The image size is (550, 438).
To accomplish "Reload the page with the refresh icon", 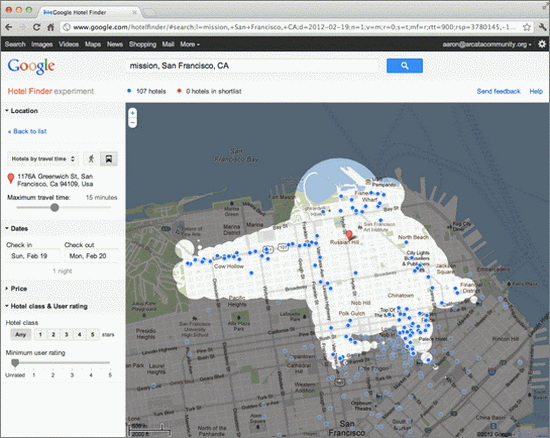I will tap(36, 27).
